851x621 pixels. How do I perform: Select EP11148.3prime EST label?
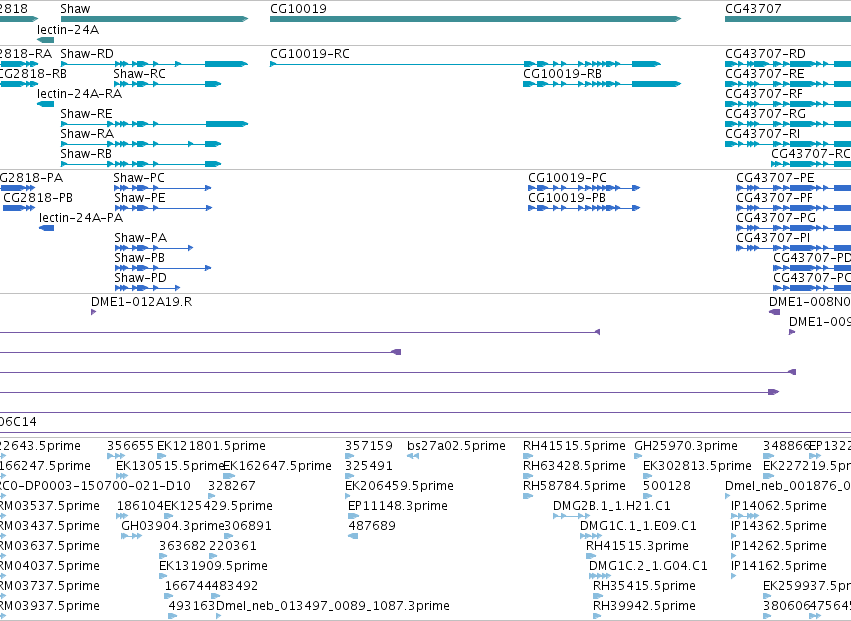398,506
